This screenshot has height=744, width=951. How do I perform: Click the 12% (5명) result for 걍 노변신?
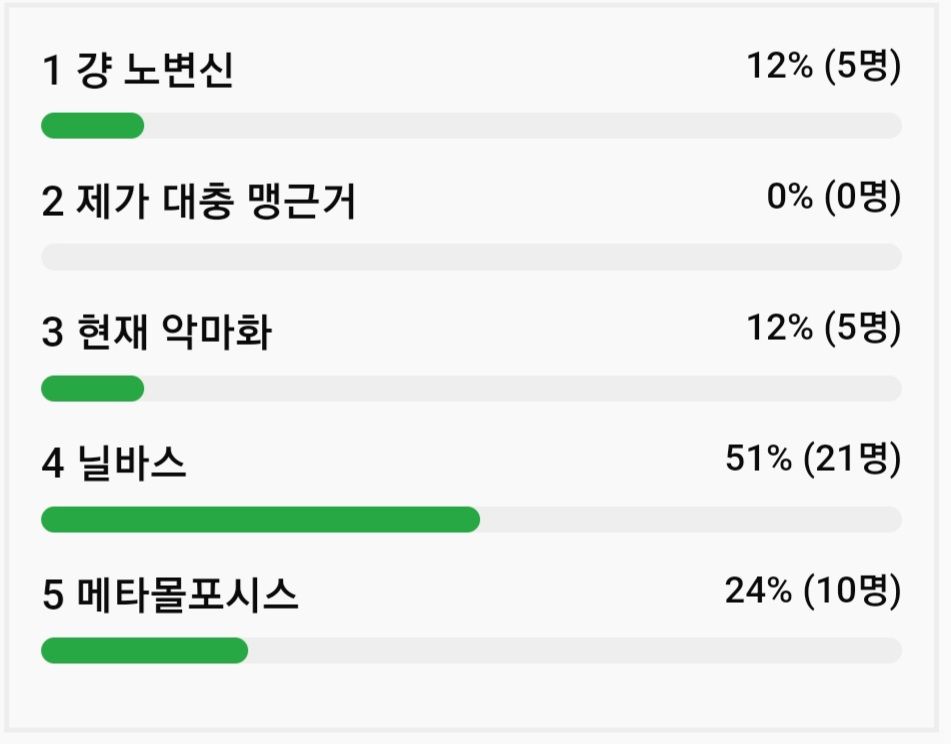click(824, 68)
